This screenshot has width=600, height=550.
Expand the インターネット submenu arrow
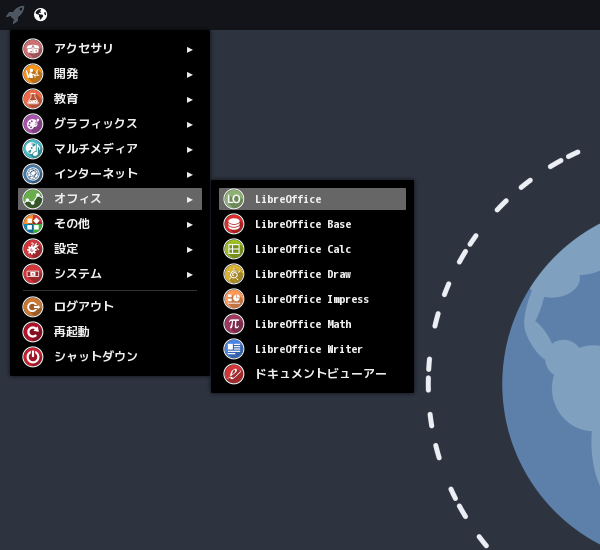[189, 175]
